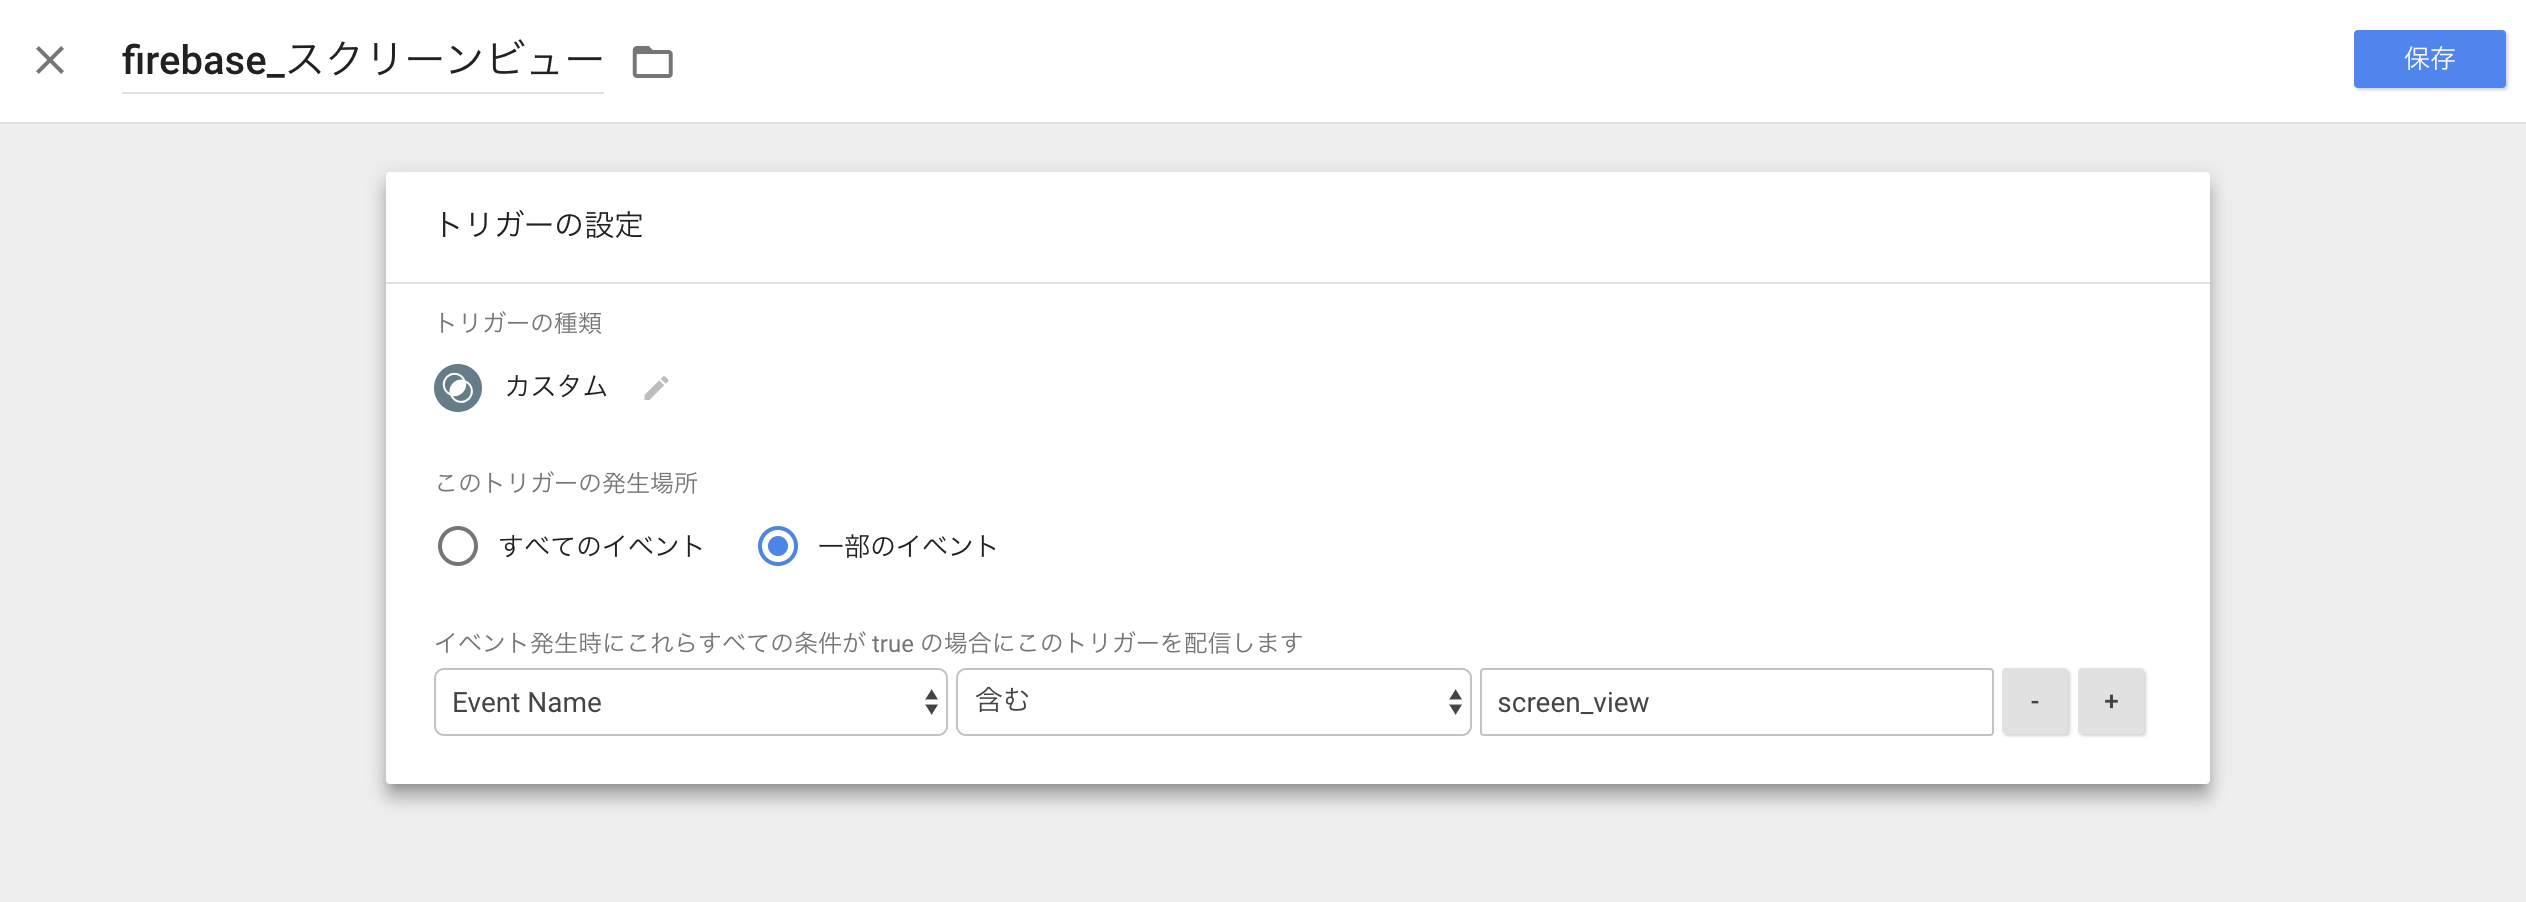Image resolution: width=2526 pixels, height=902 pixels.
Task: Expand Event Name dropdown arrows
Action: [x=931, y=701]
